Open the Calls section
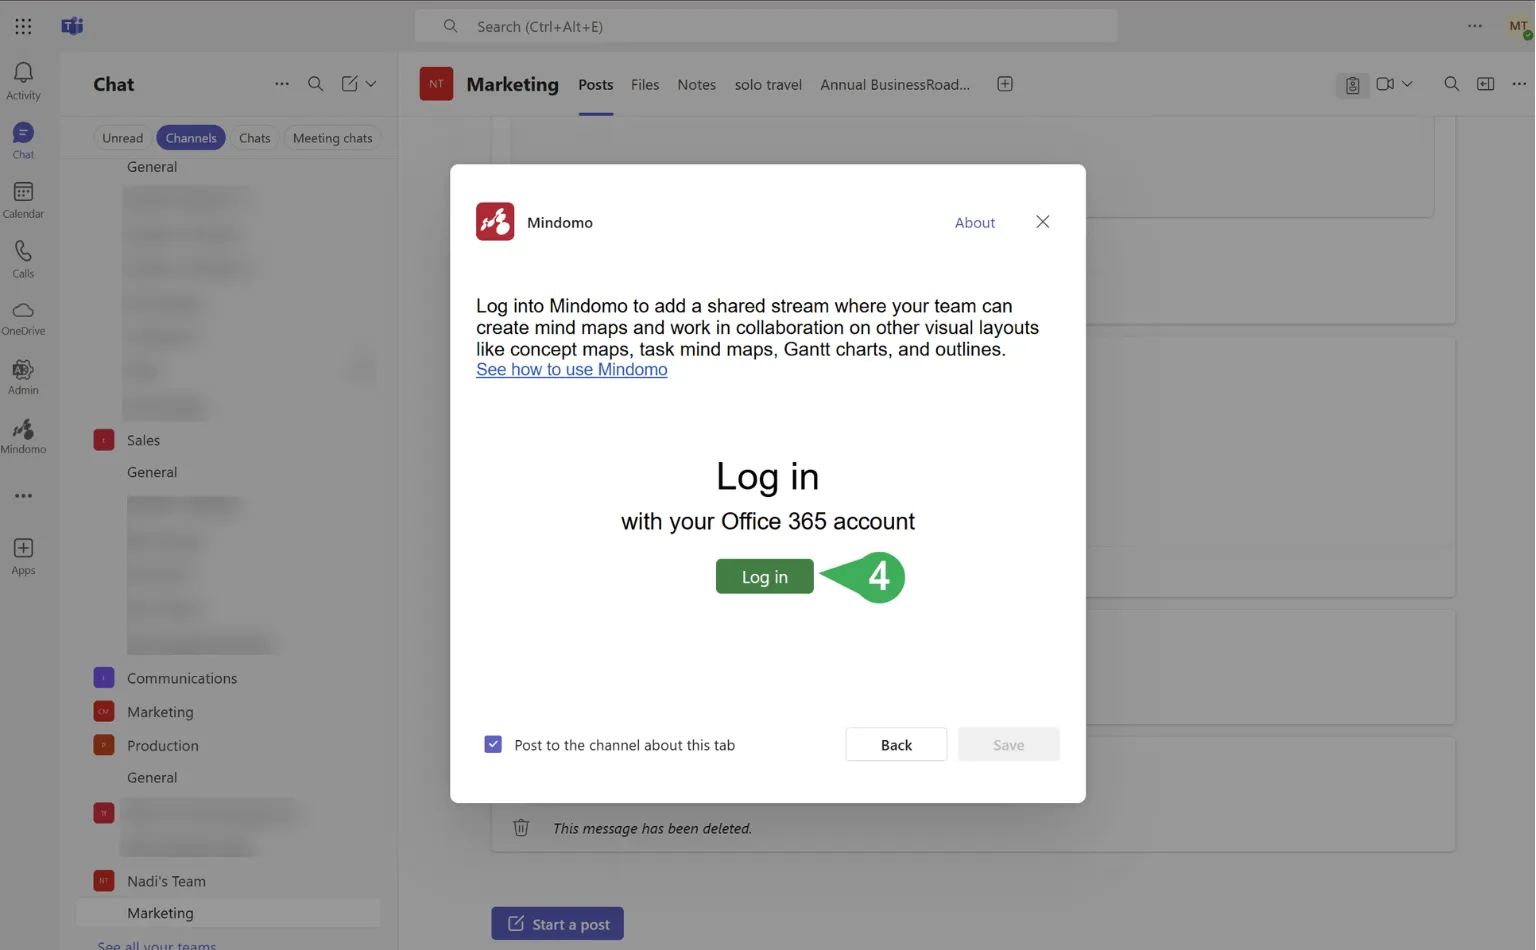 tap(23, 258)
